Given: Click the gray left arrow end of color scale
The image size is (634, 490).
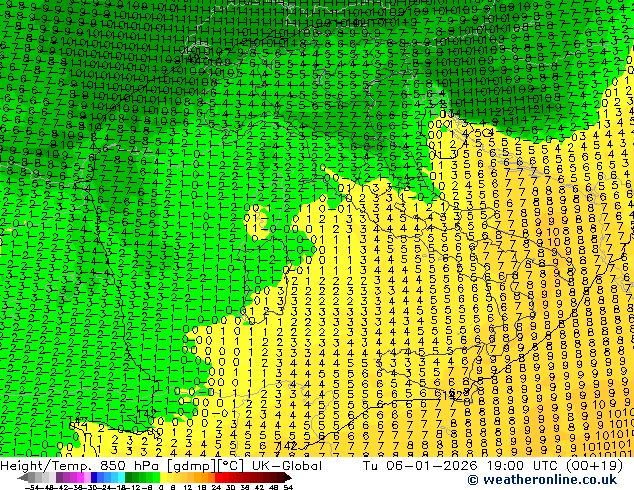Looking at the screenshot, I should (x=23, y=478).
